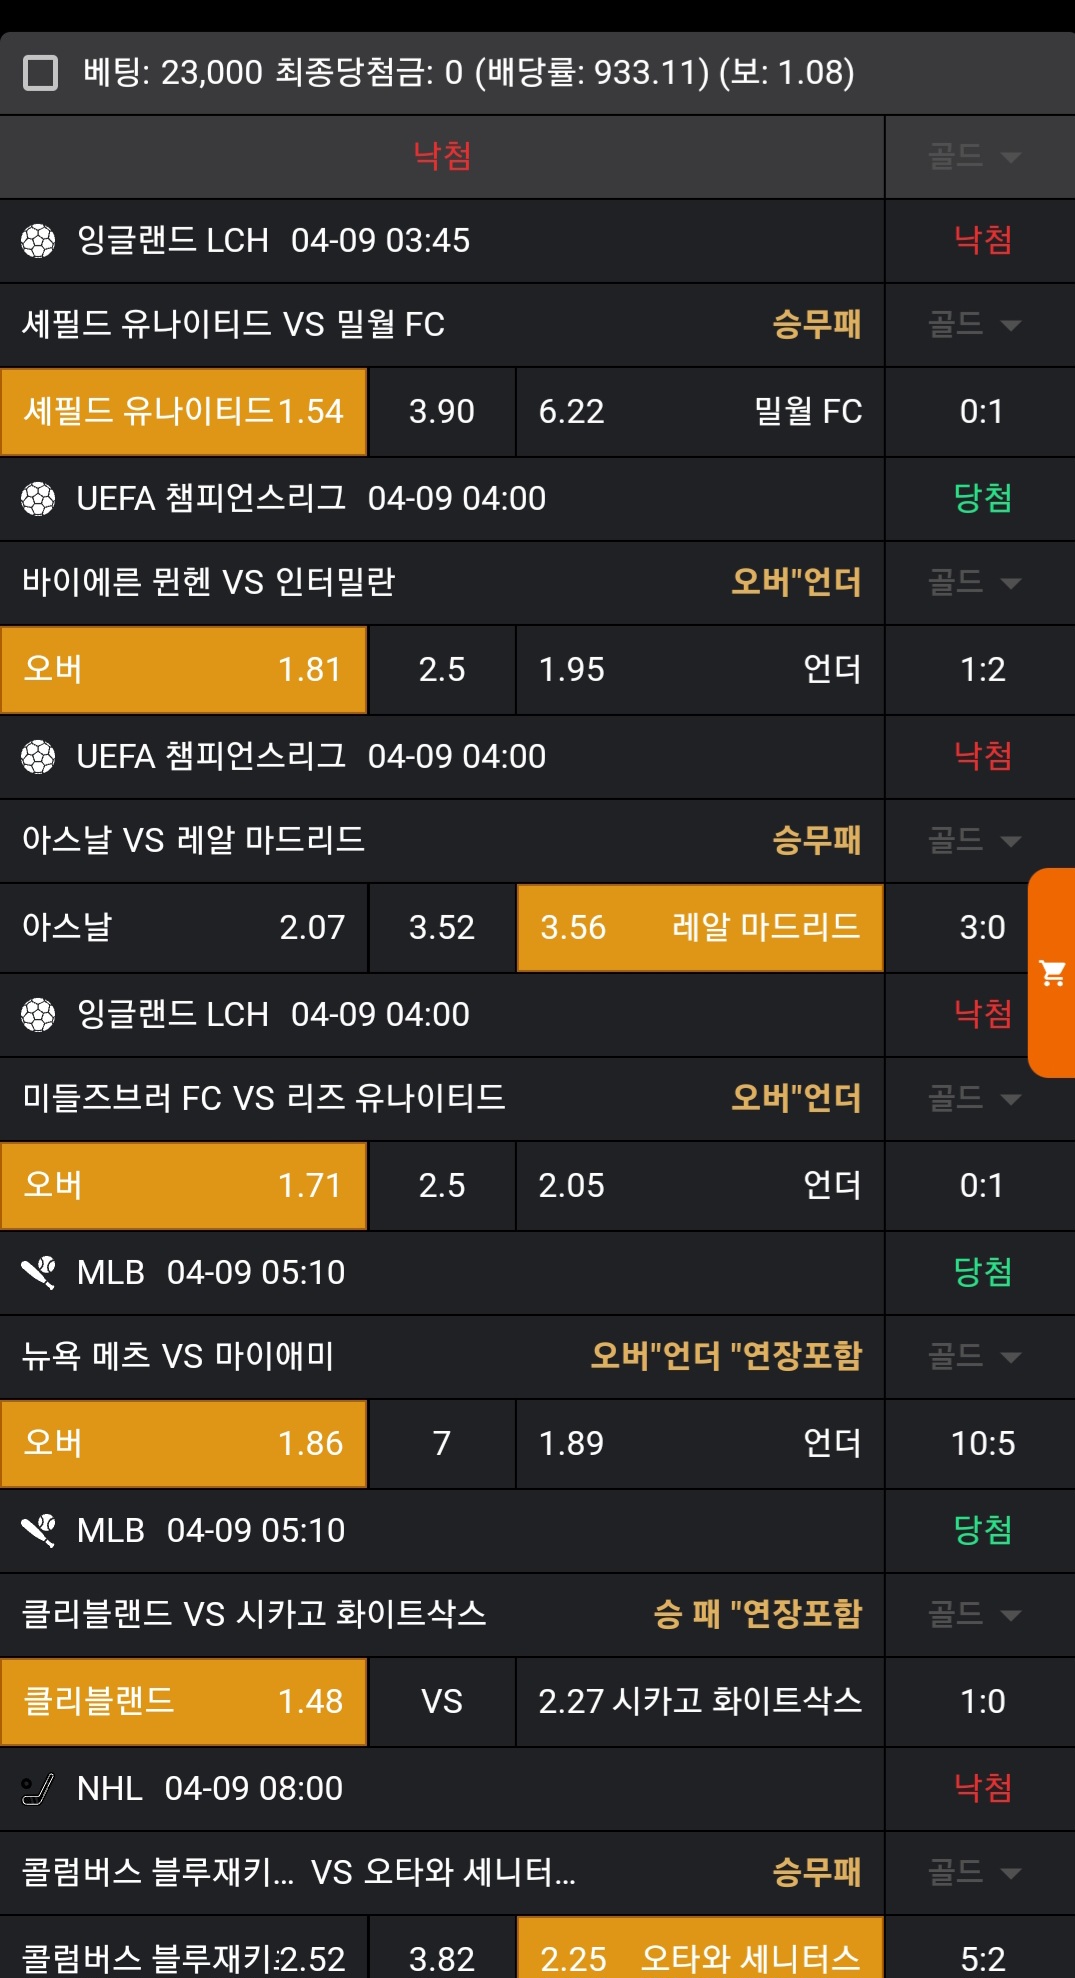Image resolution: width=1075 pixels, height=1978 pixels.
Task: Select 셰필드 유나이티드 1.54 odds cell
Action: (x=184, y=412)
